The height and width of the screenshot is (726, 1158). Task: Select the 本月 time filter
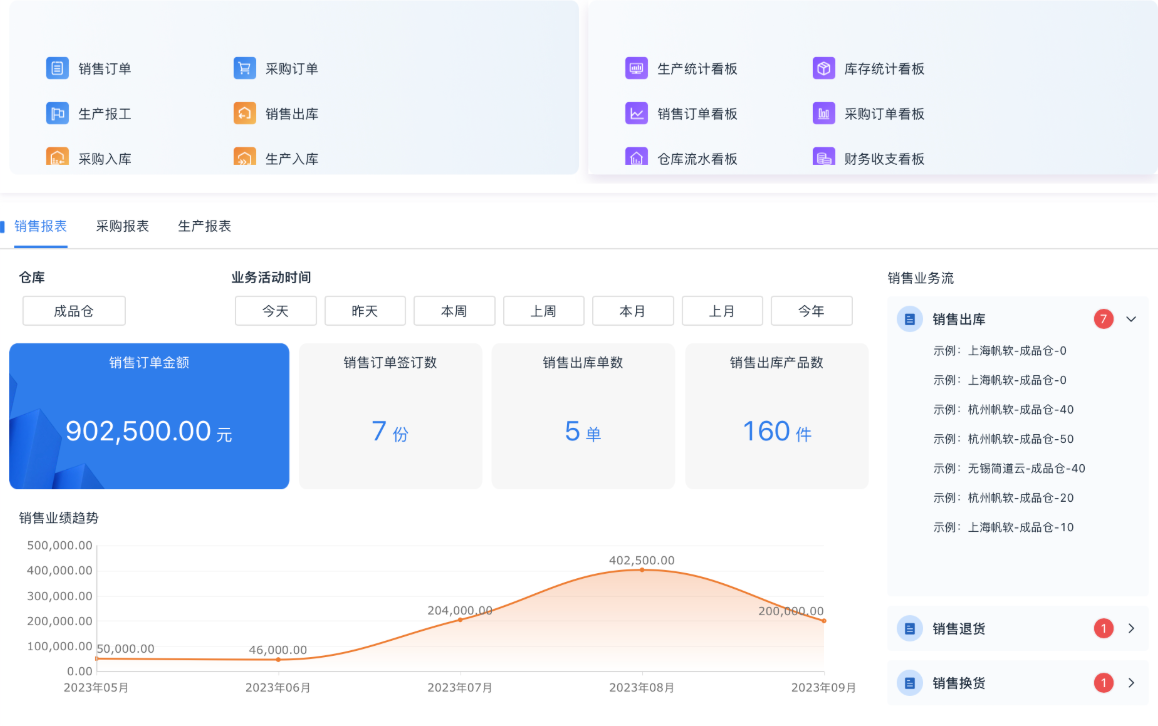click(632, 311)
